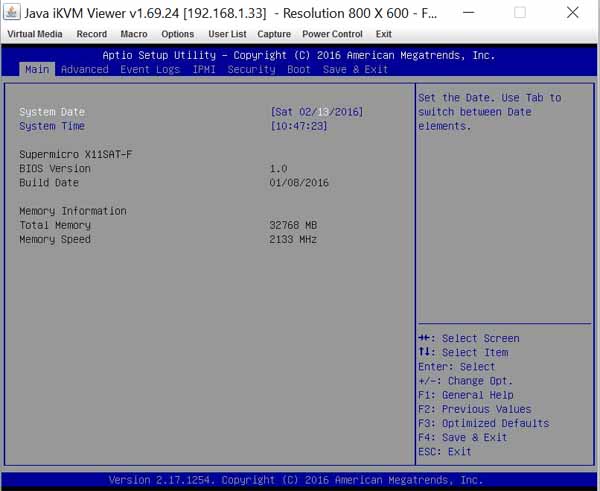Switch to the Boot tab

point(299,69)
